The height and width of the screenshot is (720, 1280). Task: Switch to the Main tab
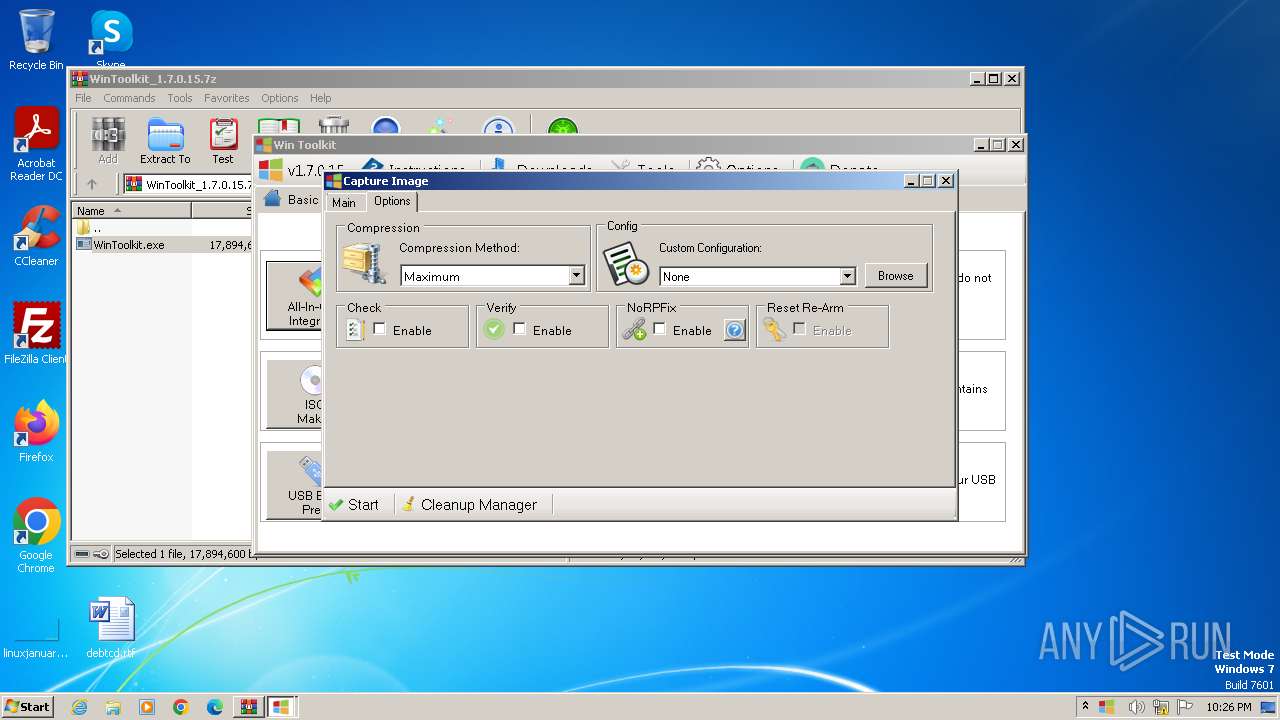[344, 203]
